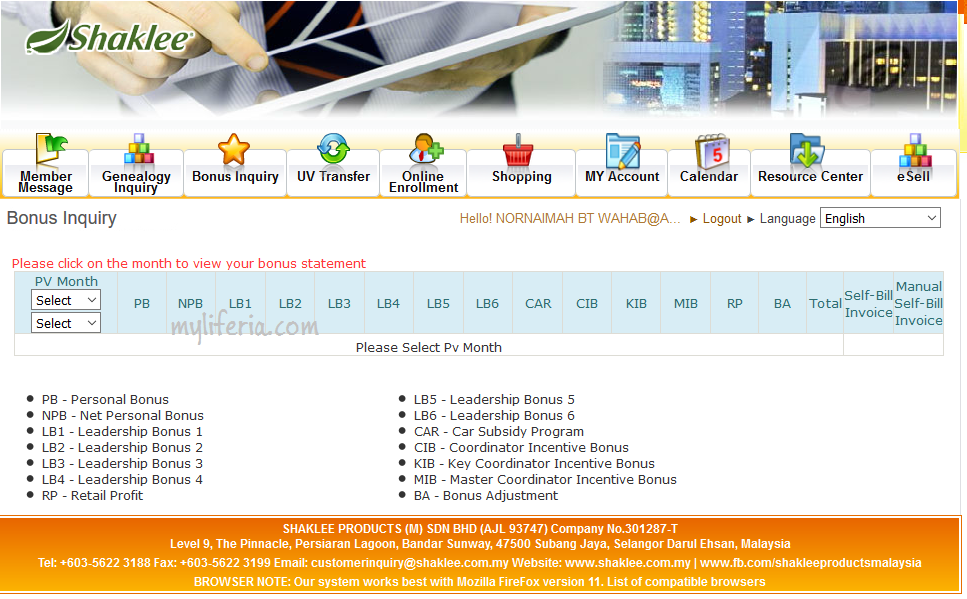The image size is (967, 599).
Task: Click the Calendar page icon
Action: (712, 151)
